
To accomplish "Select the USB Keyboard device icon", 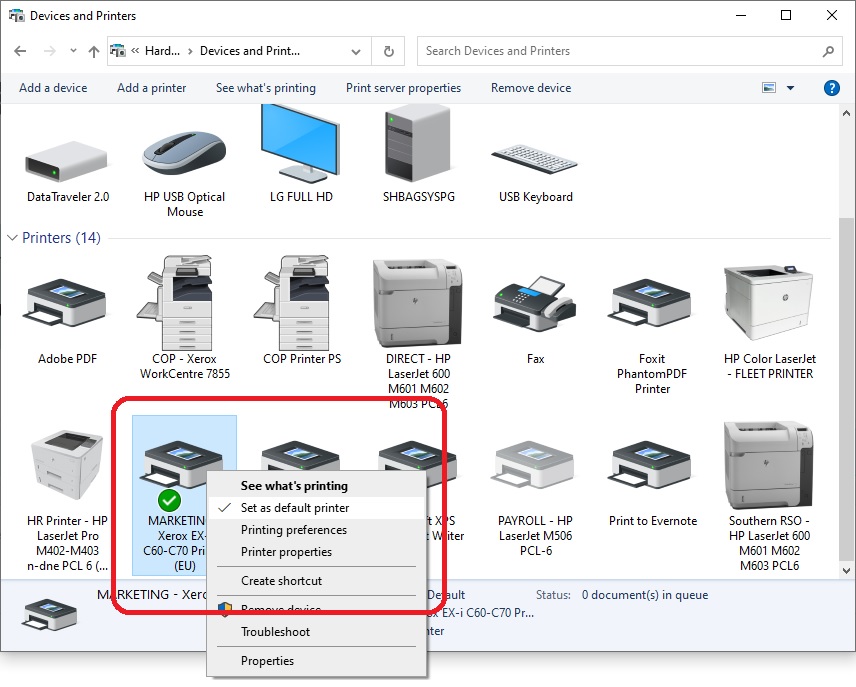I will click(x=535, y=159).
